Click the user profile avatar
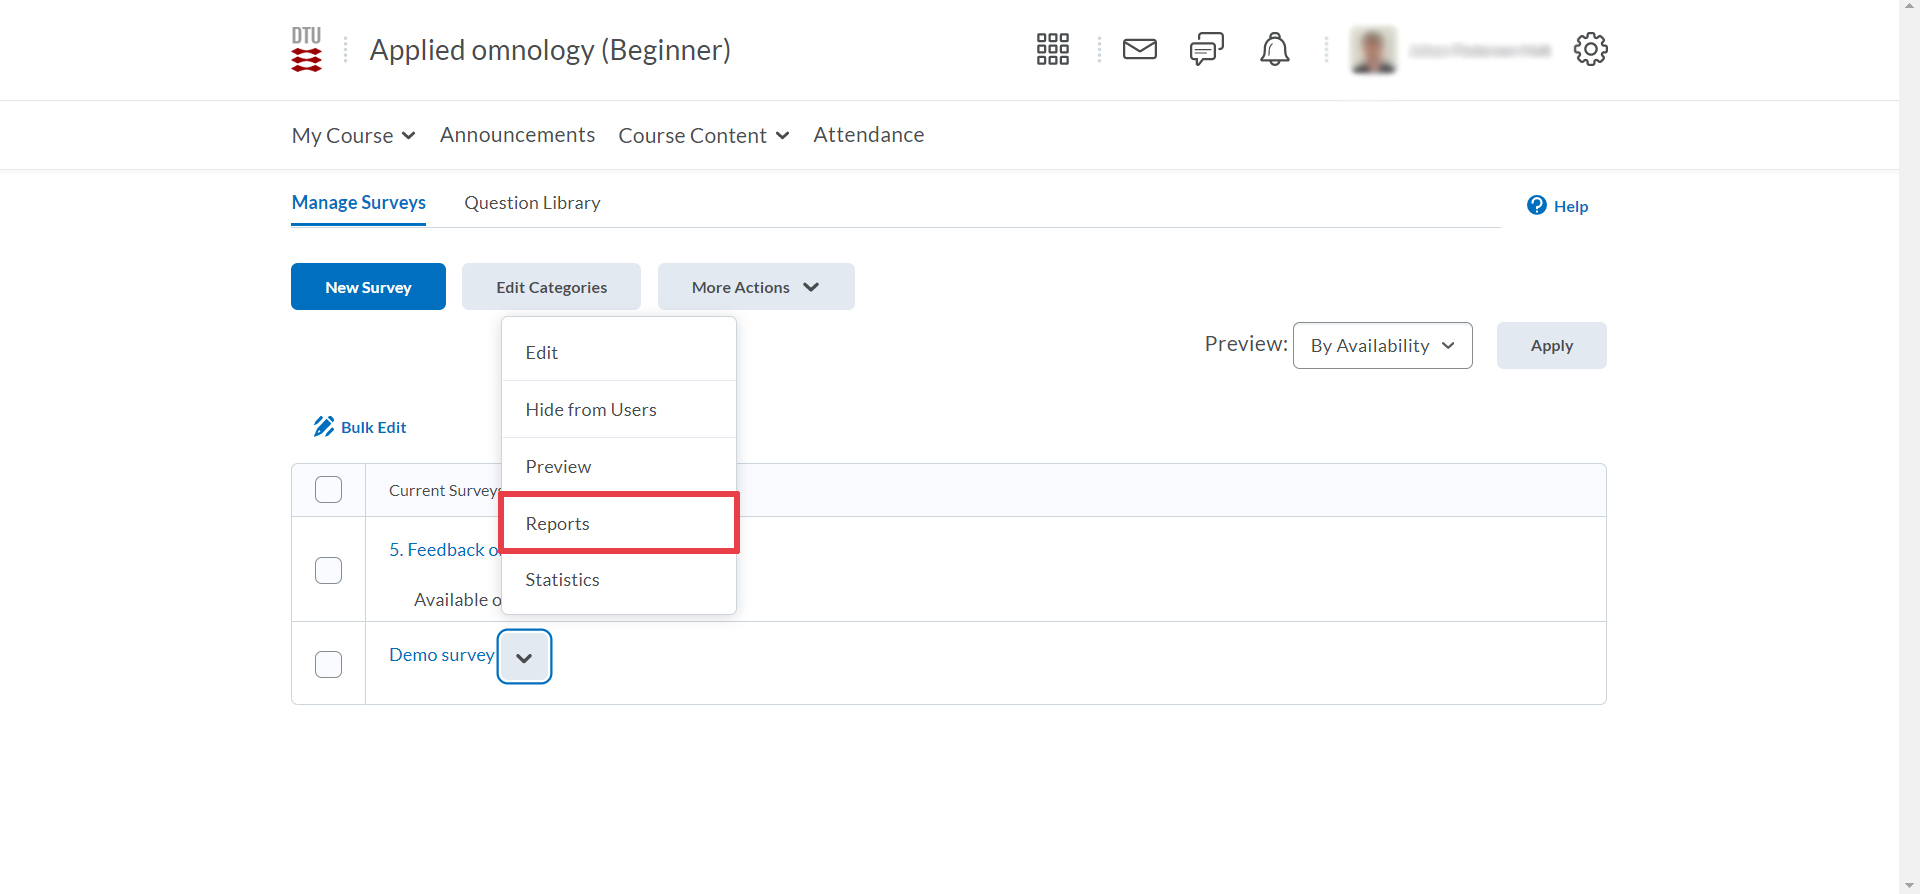This screenshot has height=894, width=1920. pos(1373,50)
